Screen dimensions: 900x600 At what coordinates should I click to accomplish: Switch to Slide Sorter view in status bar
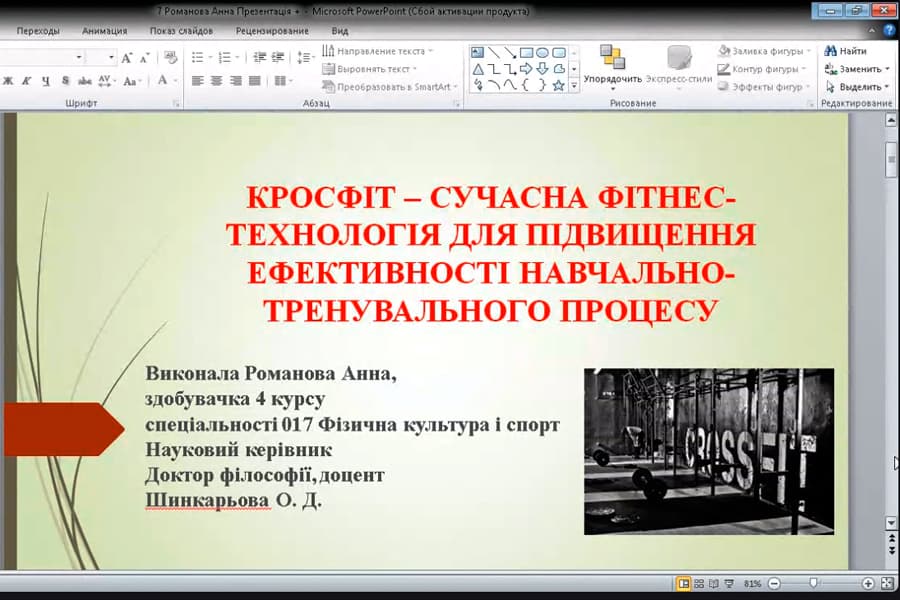point(699,581)
